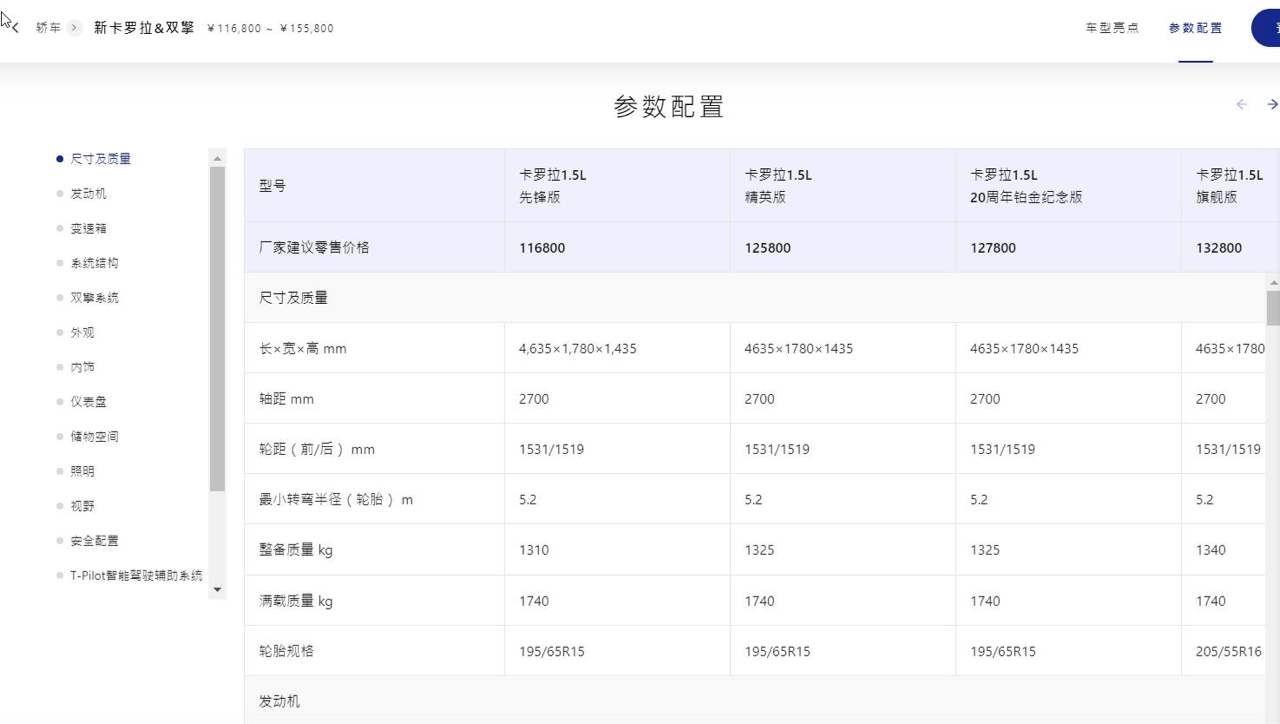Switch to the 参数配置 tab
The width and height of the screenshot is (1280, 724).
(1195, 28)
